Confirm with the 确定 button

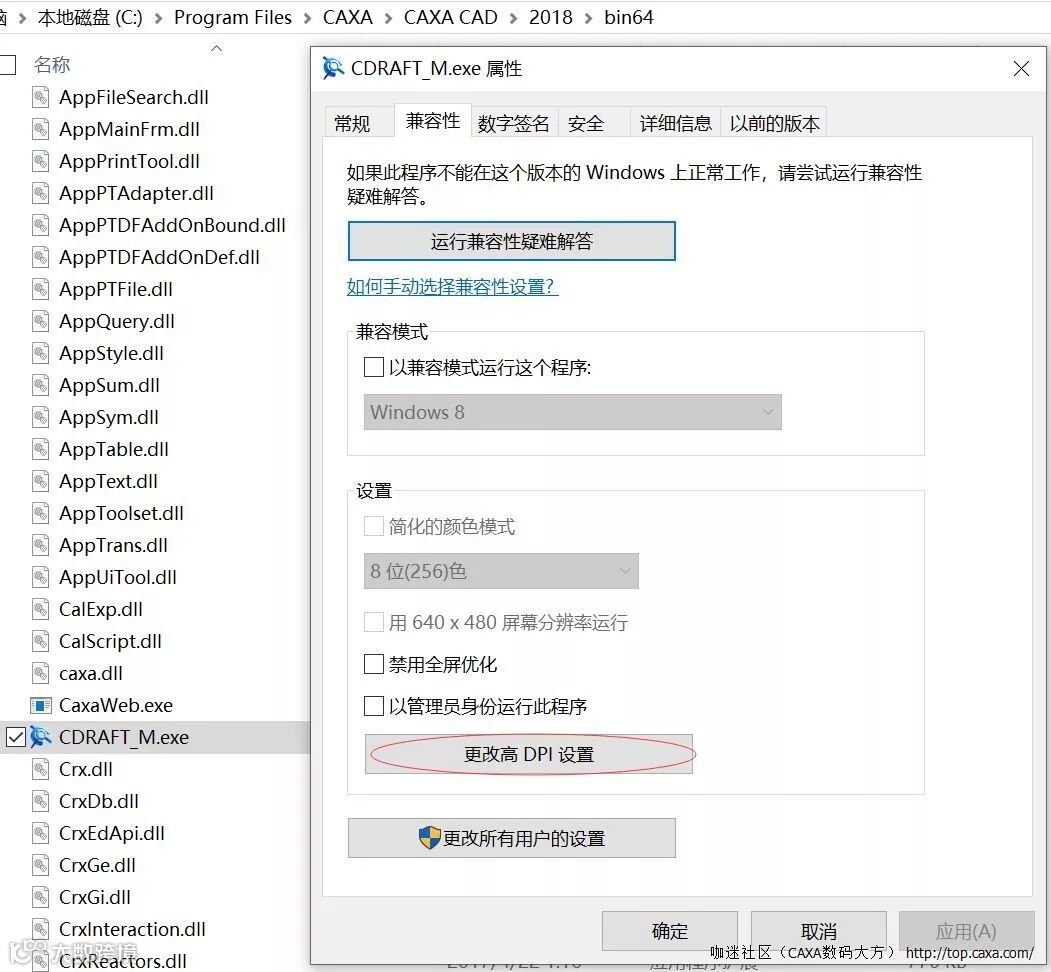click(670, 930)
